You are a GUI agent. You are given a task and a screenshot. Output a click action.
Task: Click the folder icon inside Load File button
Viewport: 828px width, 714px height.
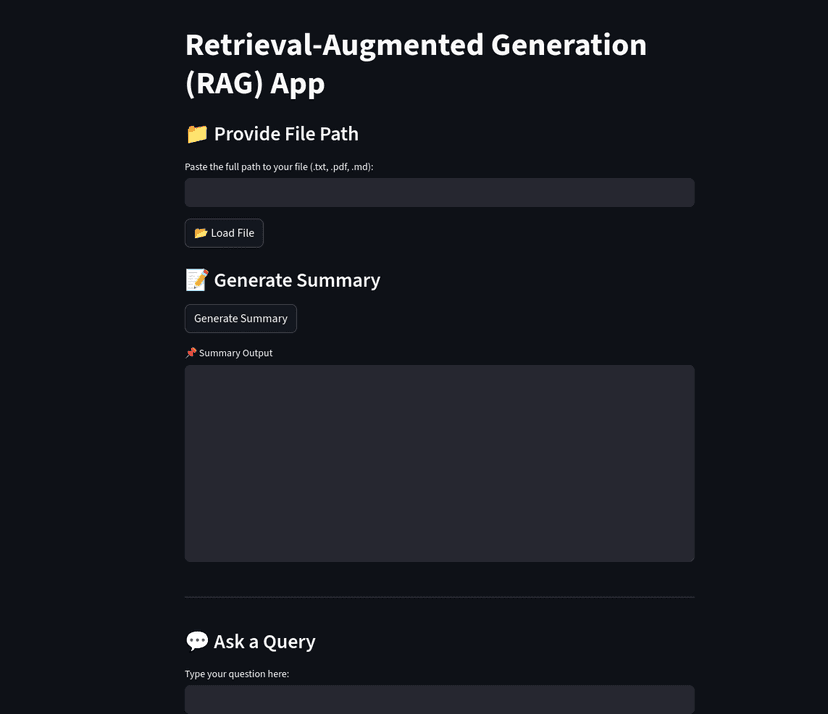pos(200,232)
